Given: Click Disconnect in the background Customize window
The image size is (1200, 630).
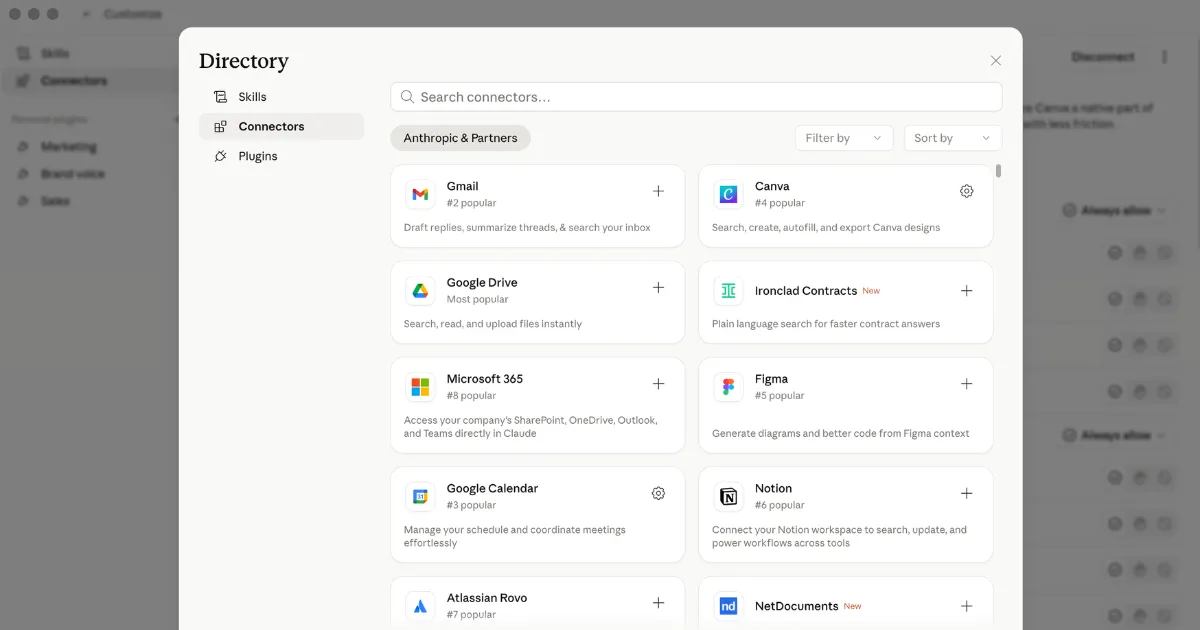Looking at the screenshot, I should click(x=1103, y=57).
